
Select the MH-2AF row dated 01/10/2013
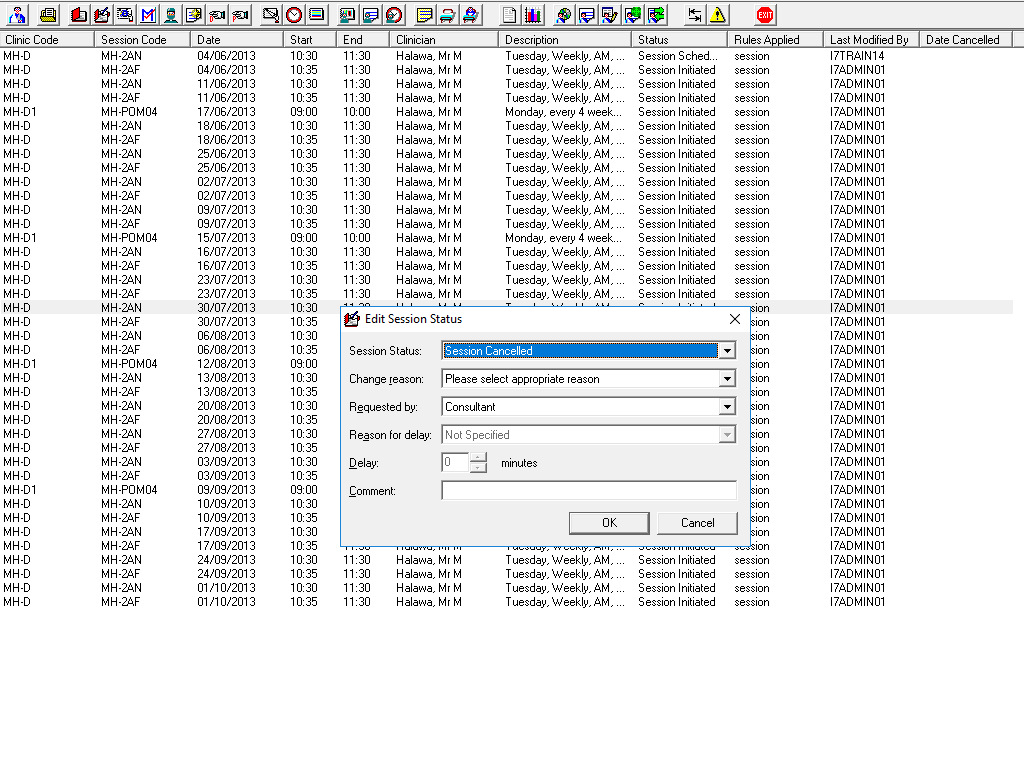click(506, 601)
